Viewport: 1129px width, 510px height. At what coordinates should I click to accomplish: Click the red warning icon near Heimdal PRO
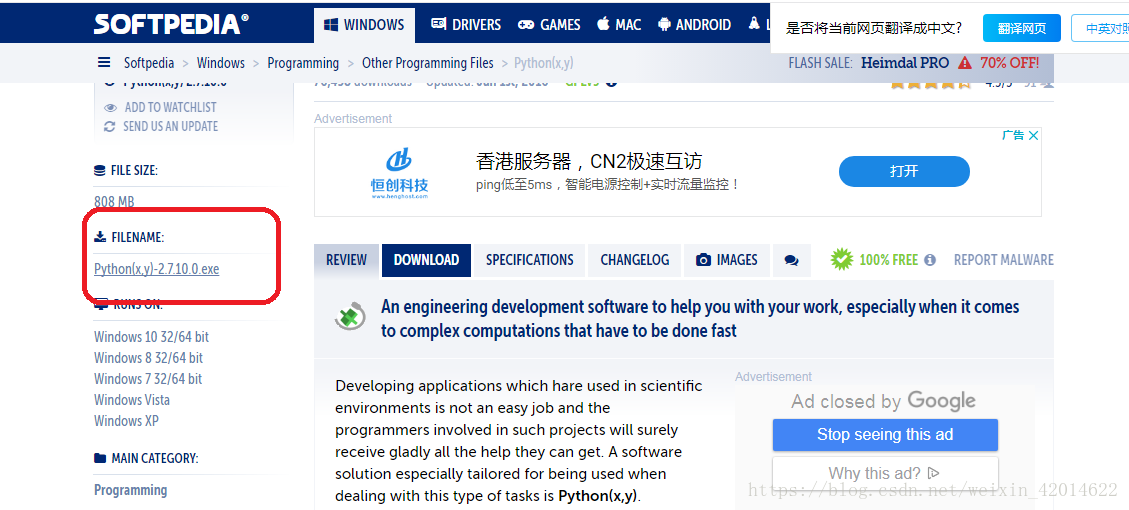(x=964, y=63)
